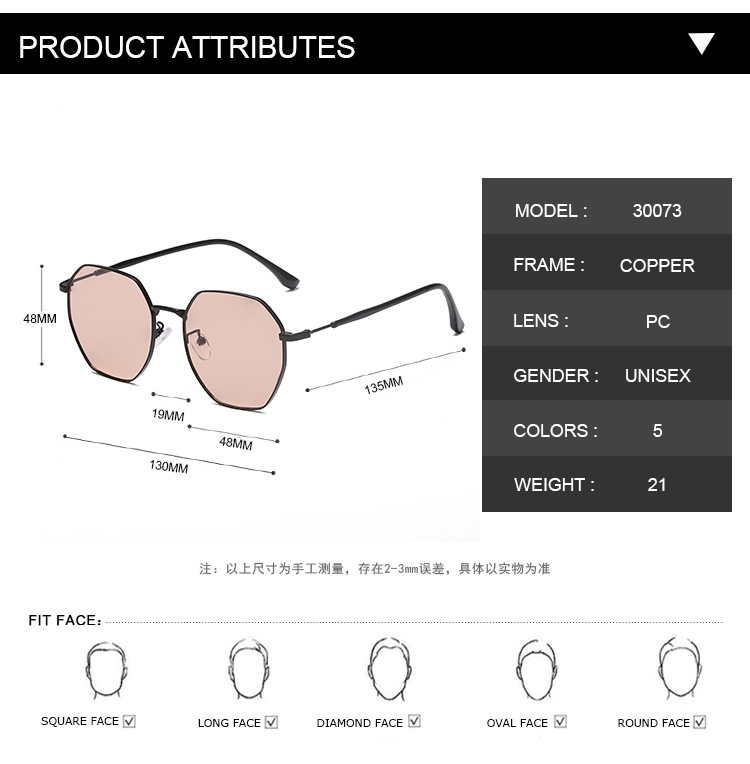Uncheck the Round Face checkbox
Viewport: 750px width, 764px height.
(x=700, y=721)
